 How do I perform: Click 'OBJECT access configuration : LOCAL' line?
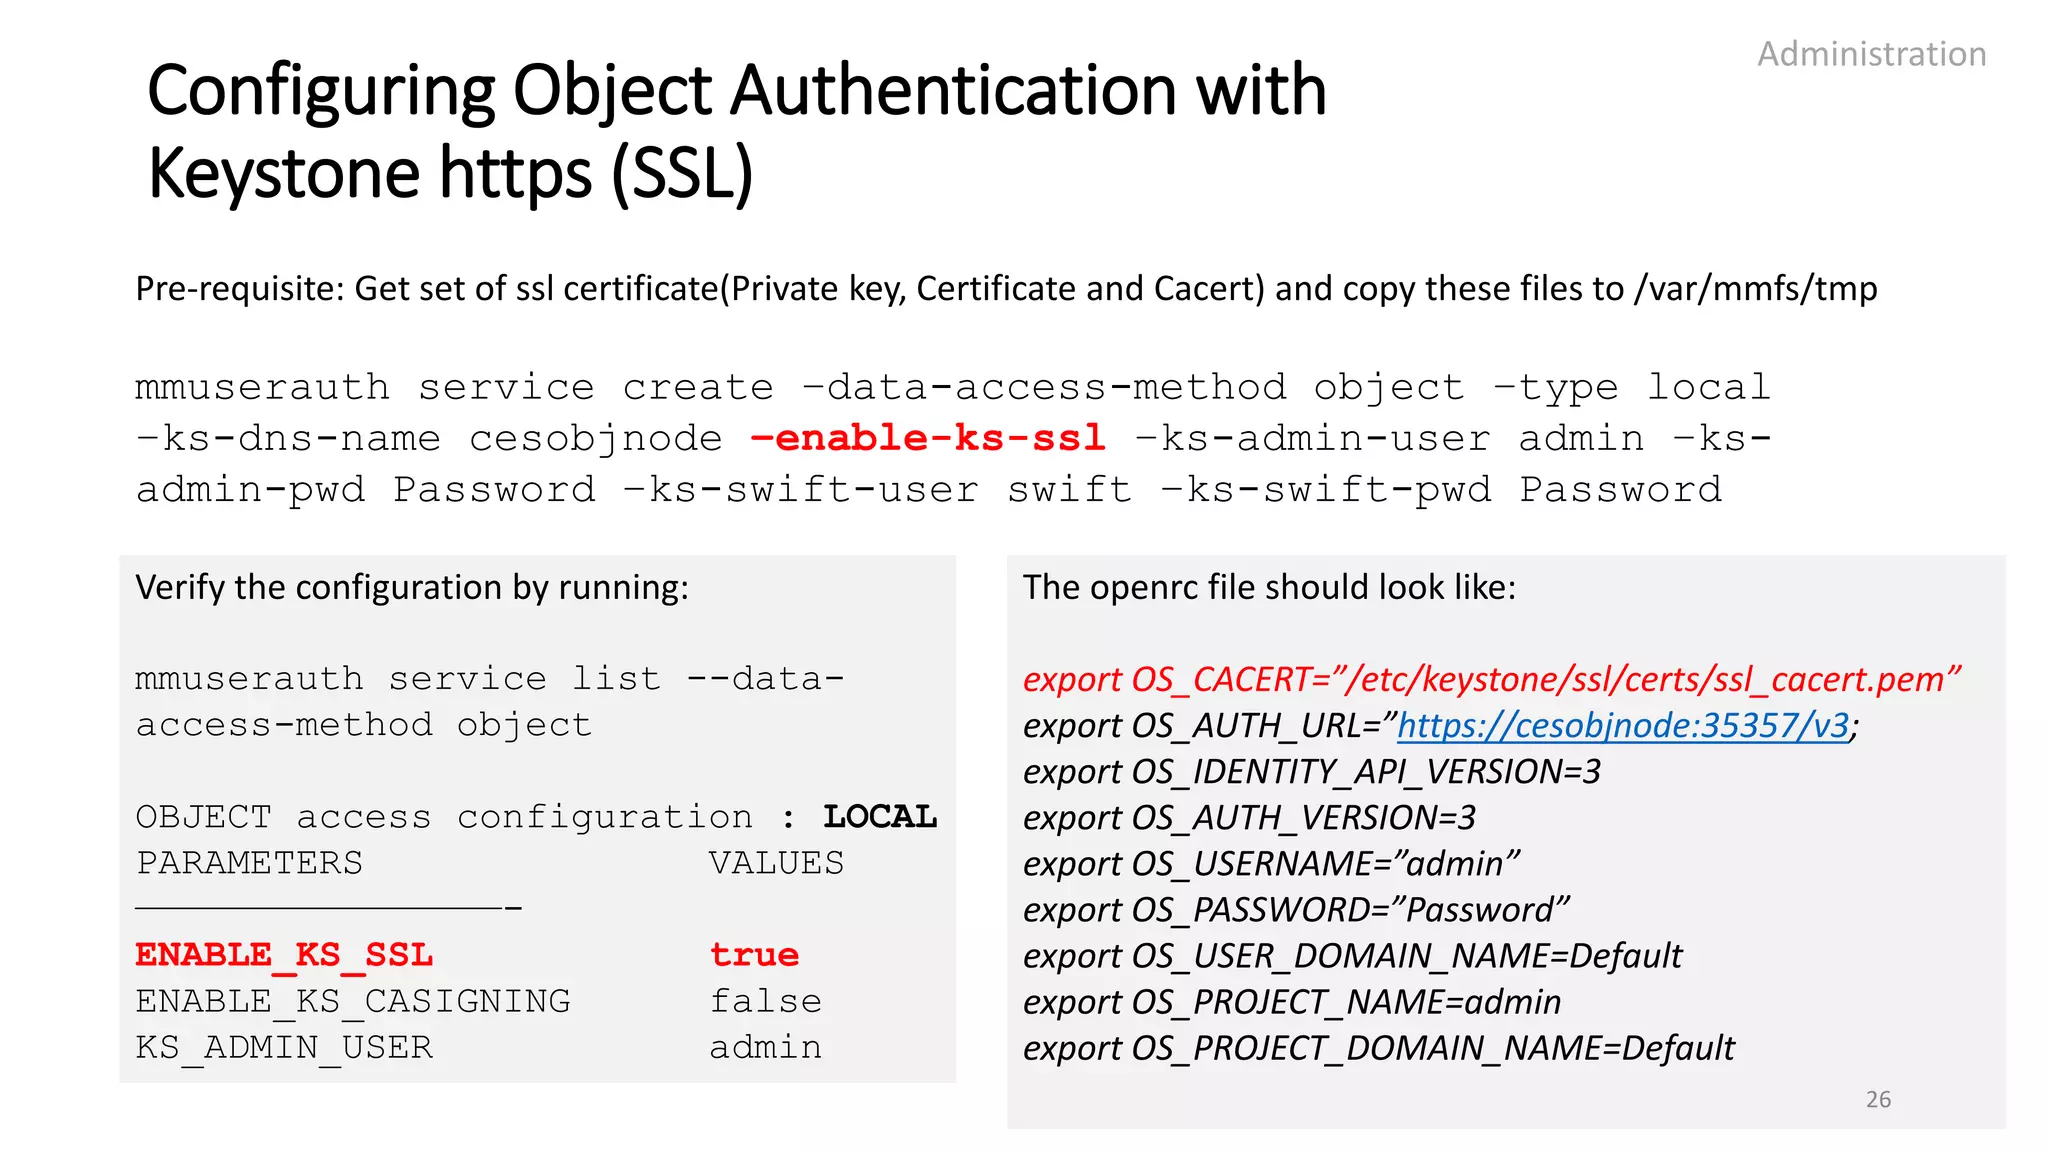coord(536,817)
